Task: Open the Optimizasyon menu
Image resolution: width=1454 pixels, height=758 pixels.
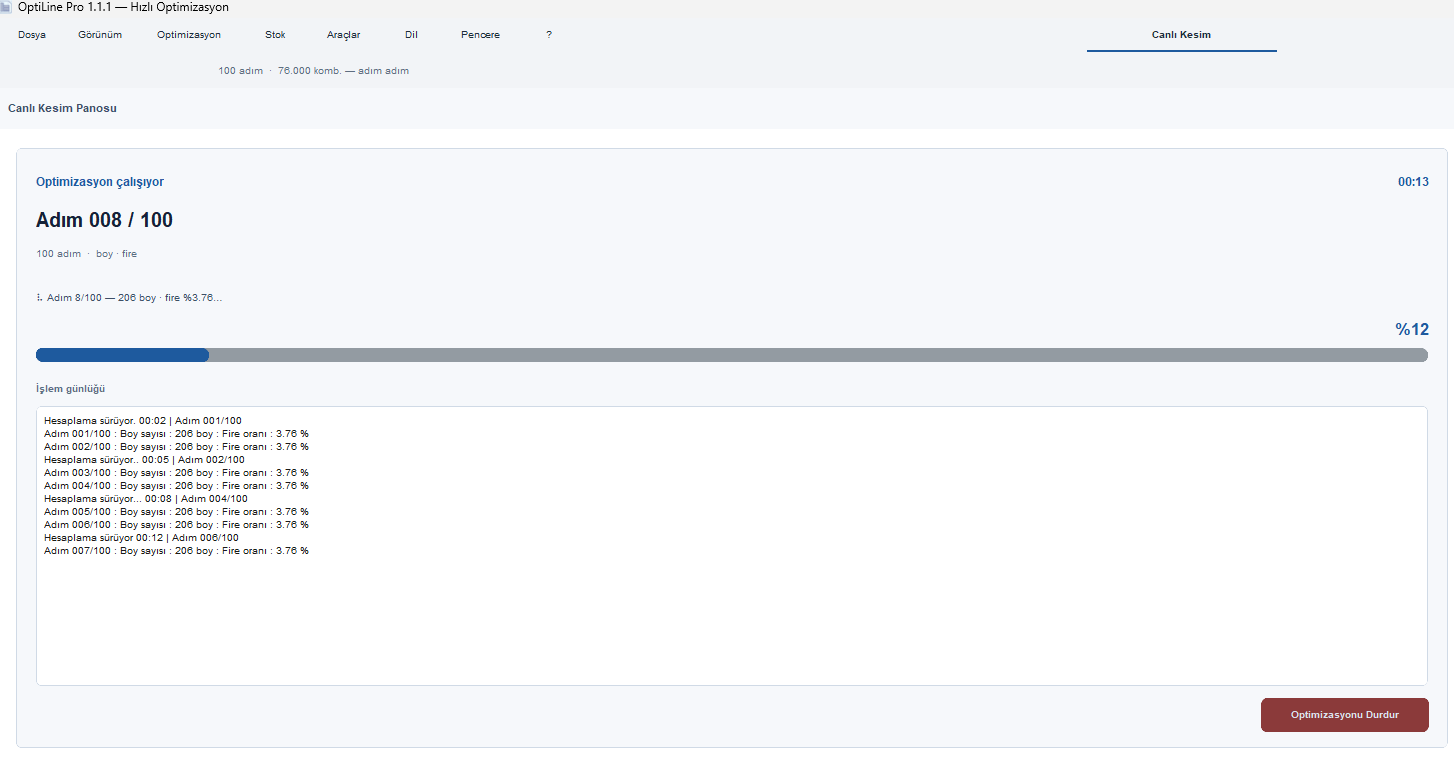Action: tap(189, 35)
